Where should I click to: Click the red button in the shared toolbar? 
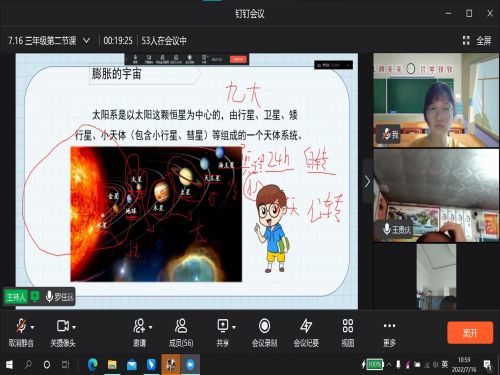pyautogui.click(x=238, y=59)
